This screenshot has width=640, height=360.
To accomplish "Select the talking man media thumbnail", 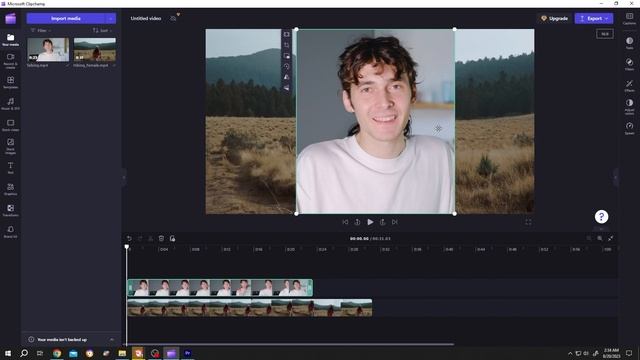I will (x=48, y=49).
